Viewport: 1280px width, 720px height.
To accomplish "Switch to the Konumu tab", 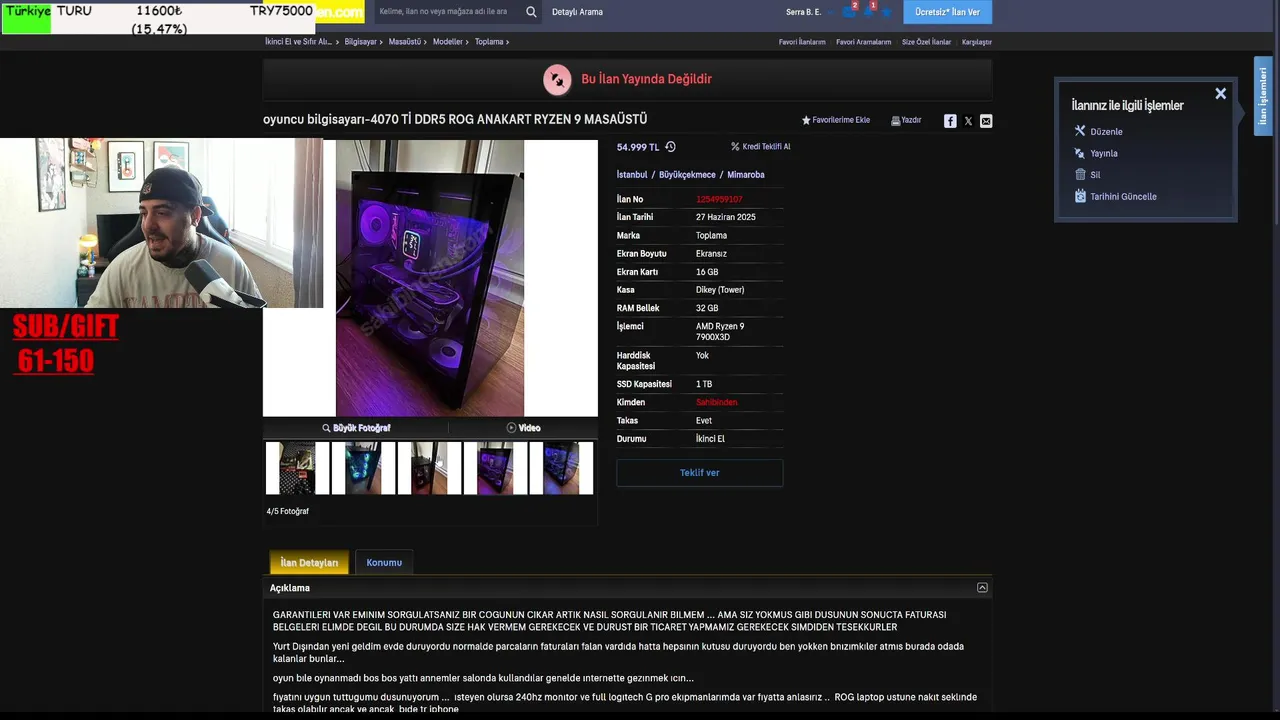I will click(384, 563).
